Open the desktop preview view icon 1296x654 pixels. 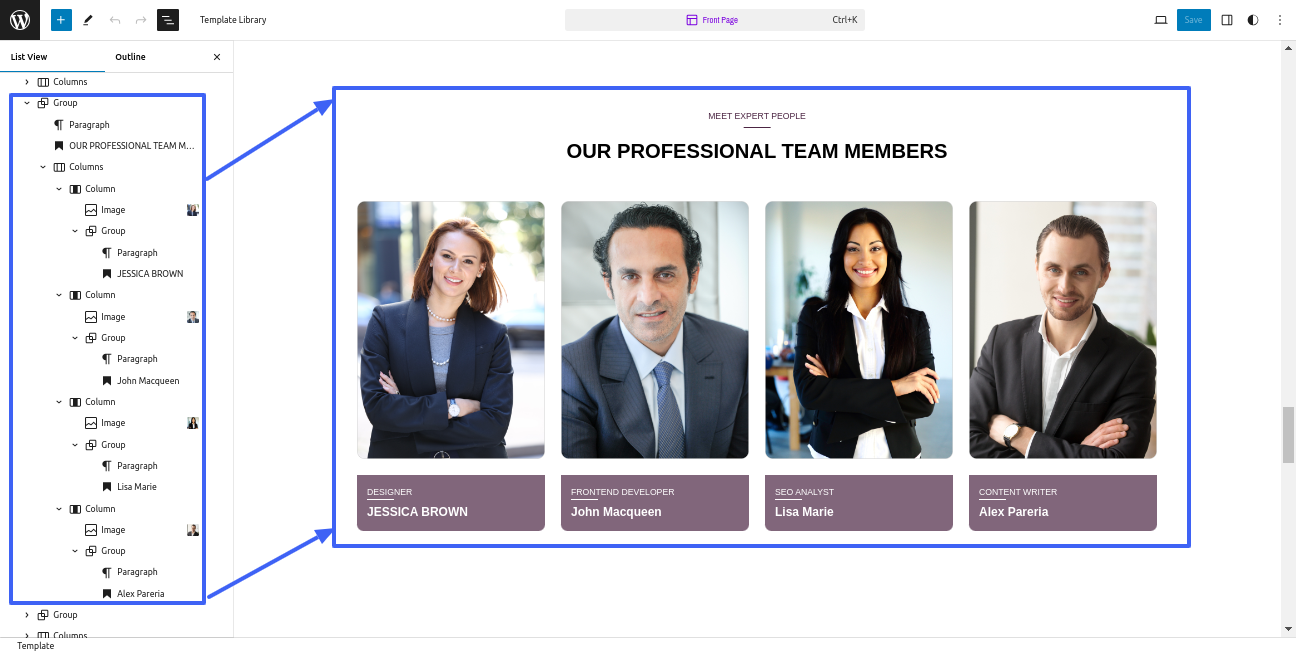[1161, 20]
